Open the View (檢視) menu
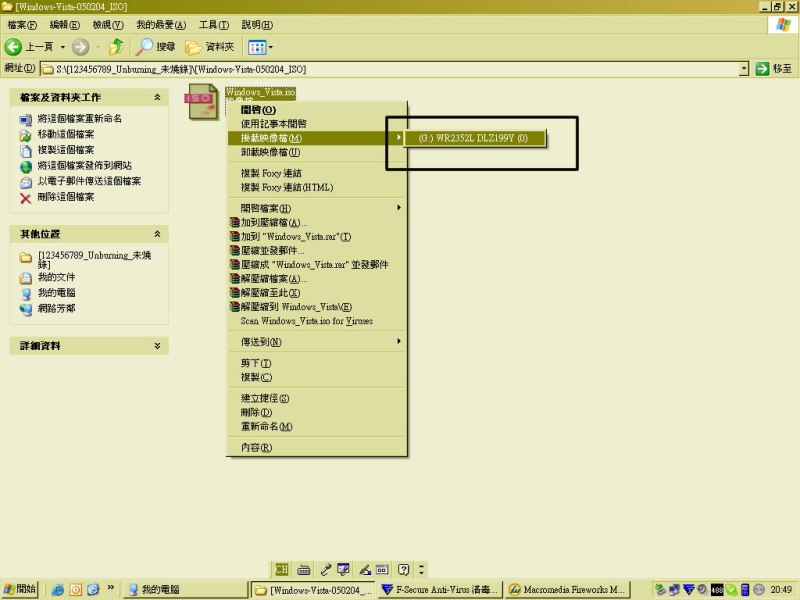Image resolution: width=800 pixels, height=600 pixels. [108, 24]
